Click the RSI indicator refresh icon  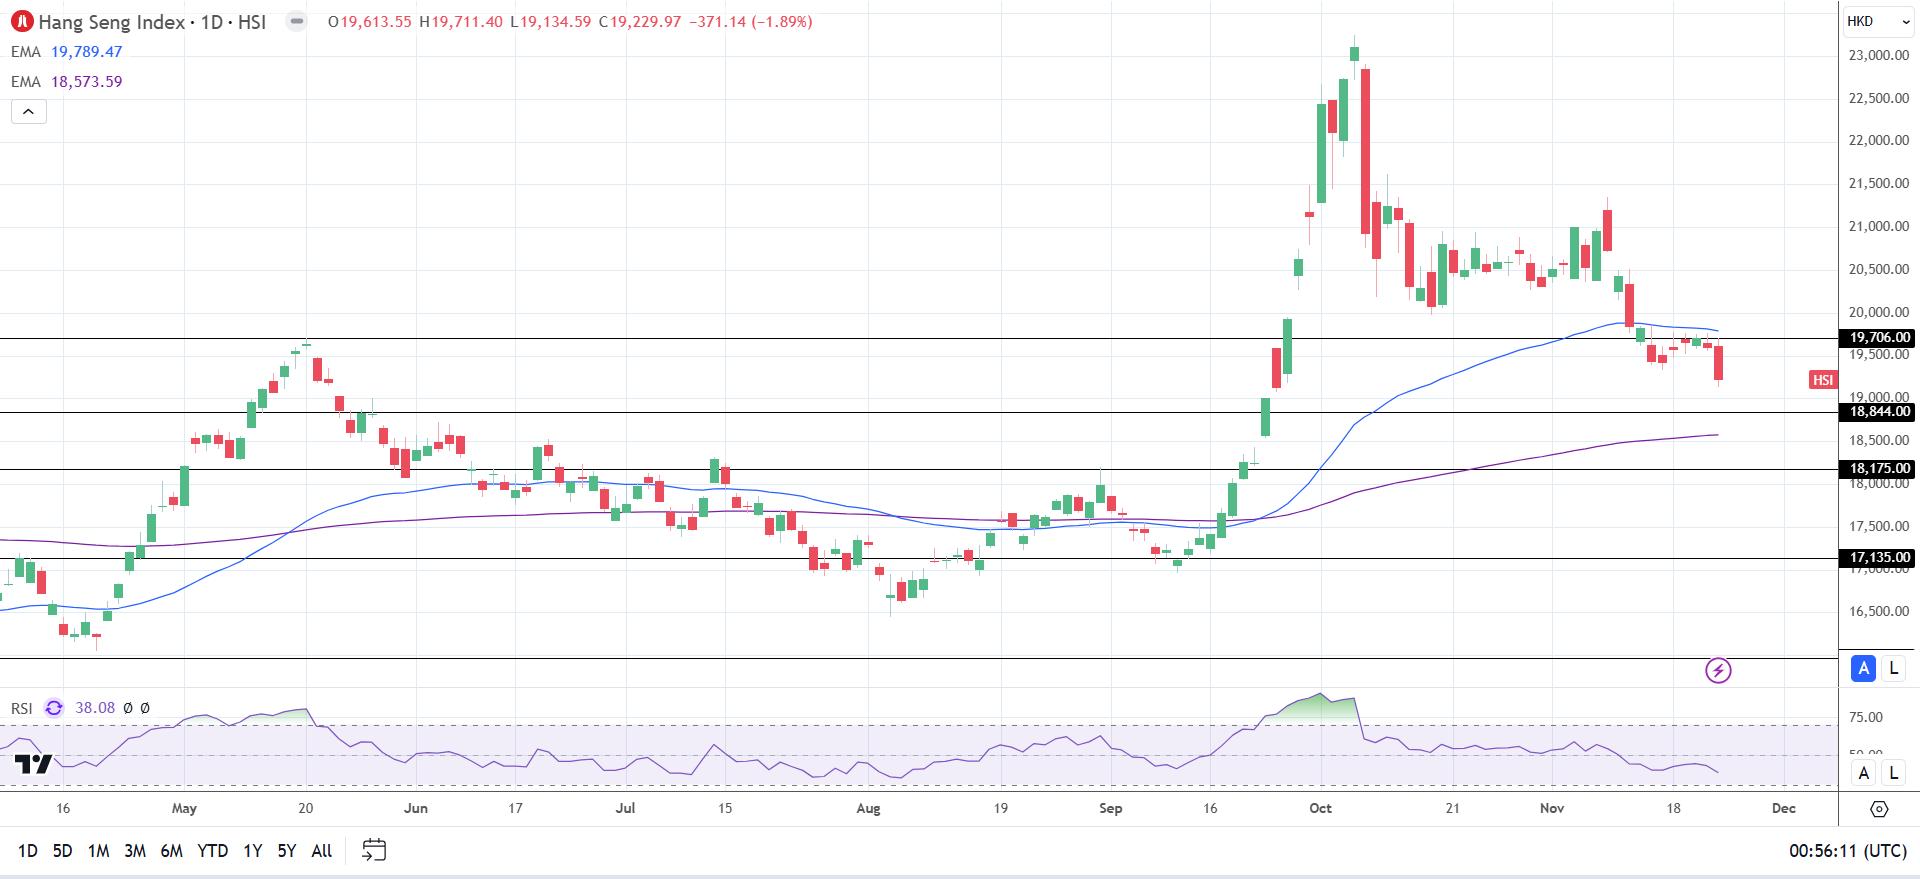[x=54, y=708]
